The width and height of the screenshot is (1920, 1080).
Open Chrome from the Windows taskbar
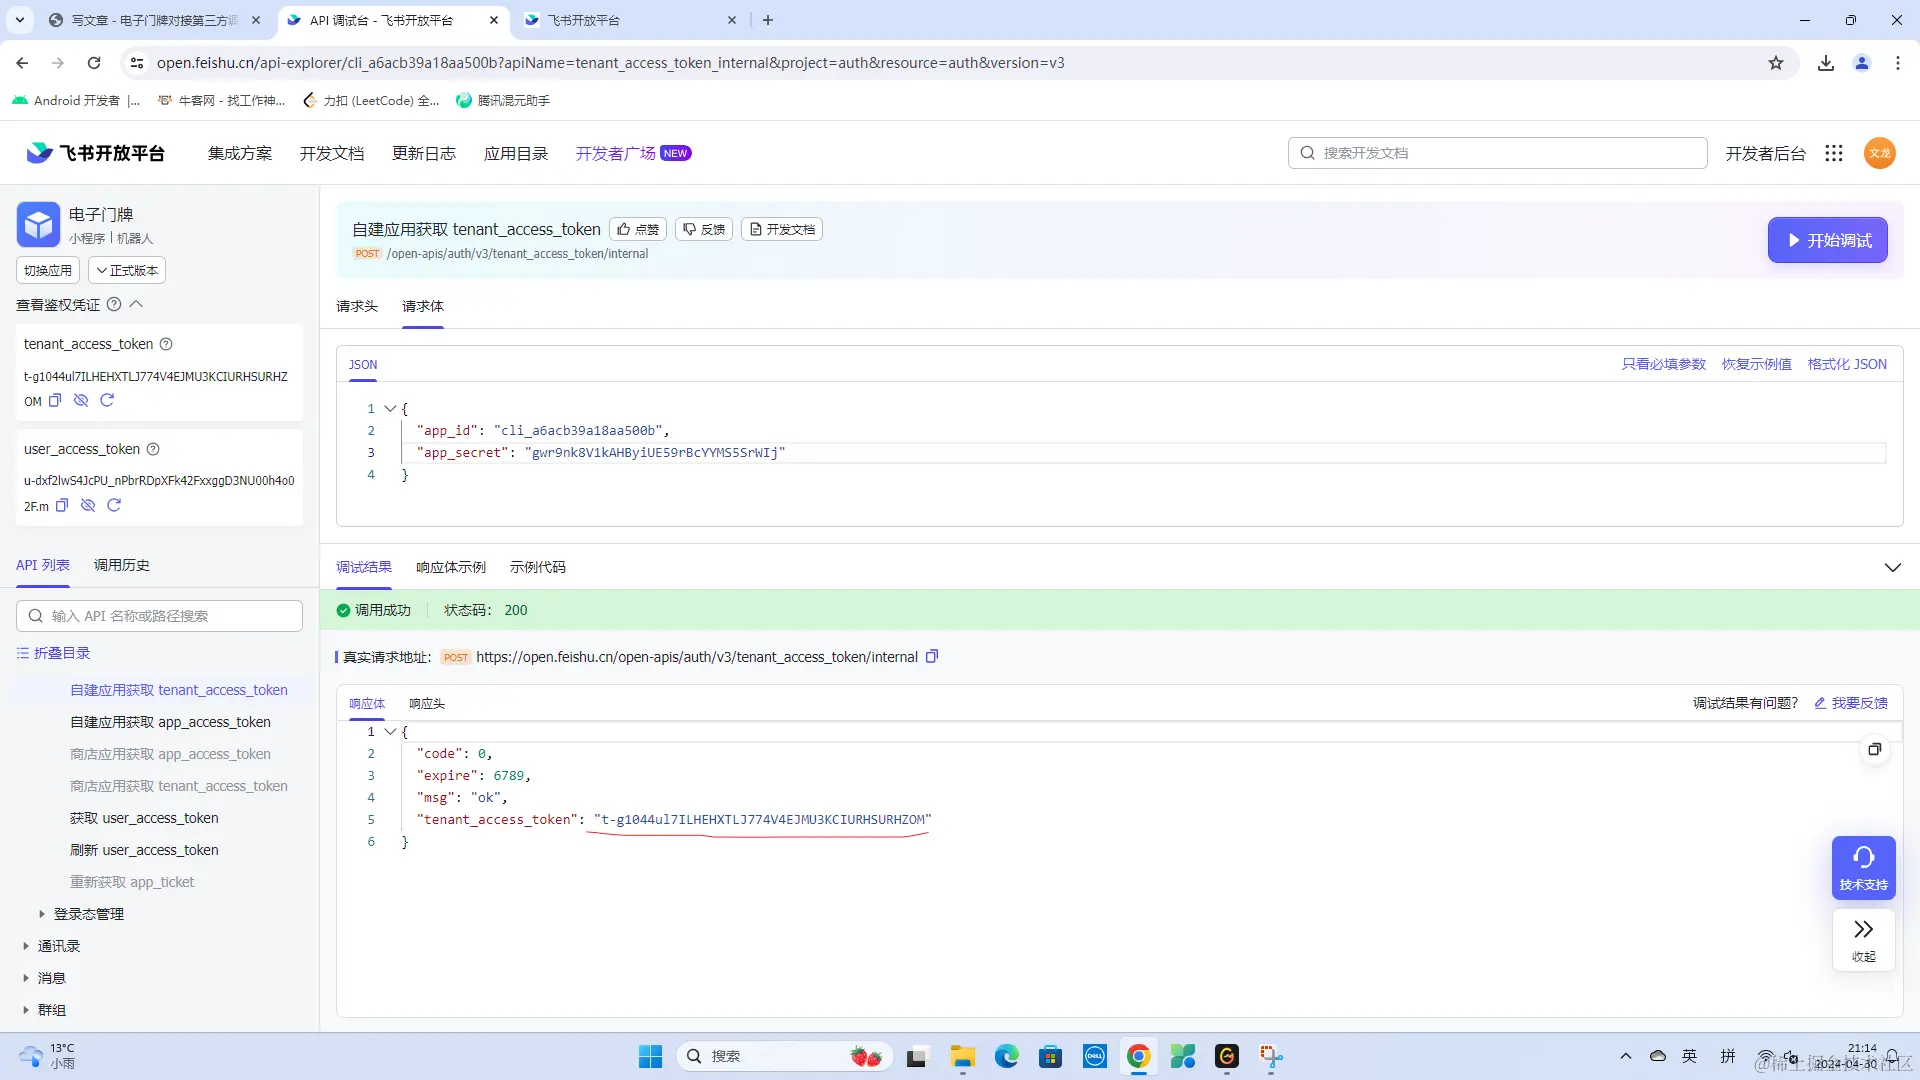(1138, 1056)
